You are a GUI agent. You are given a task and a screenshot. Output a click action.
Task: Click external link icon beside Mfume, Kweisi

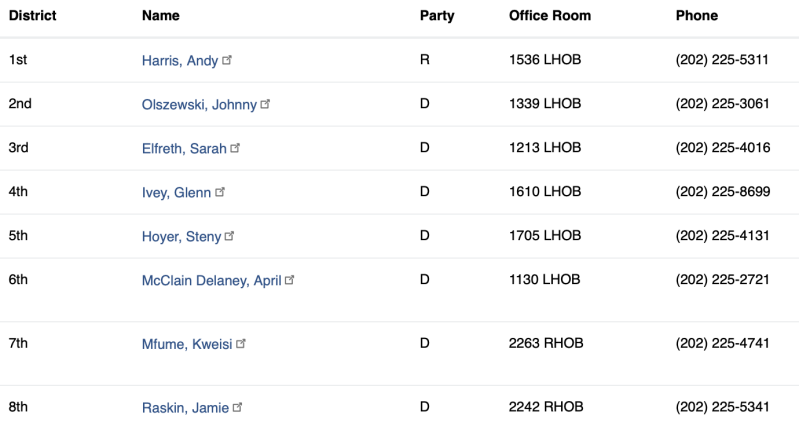click(241, 343)
